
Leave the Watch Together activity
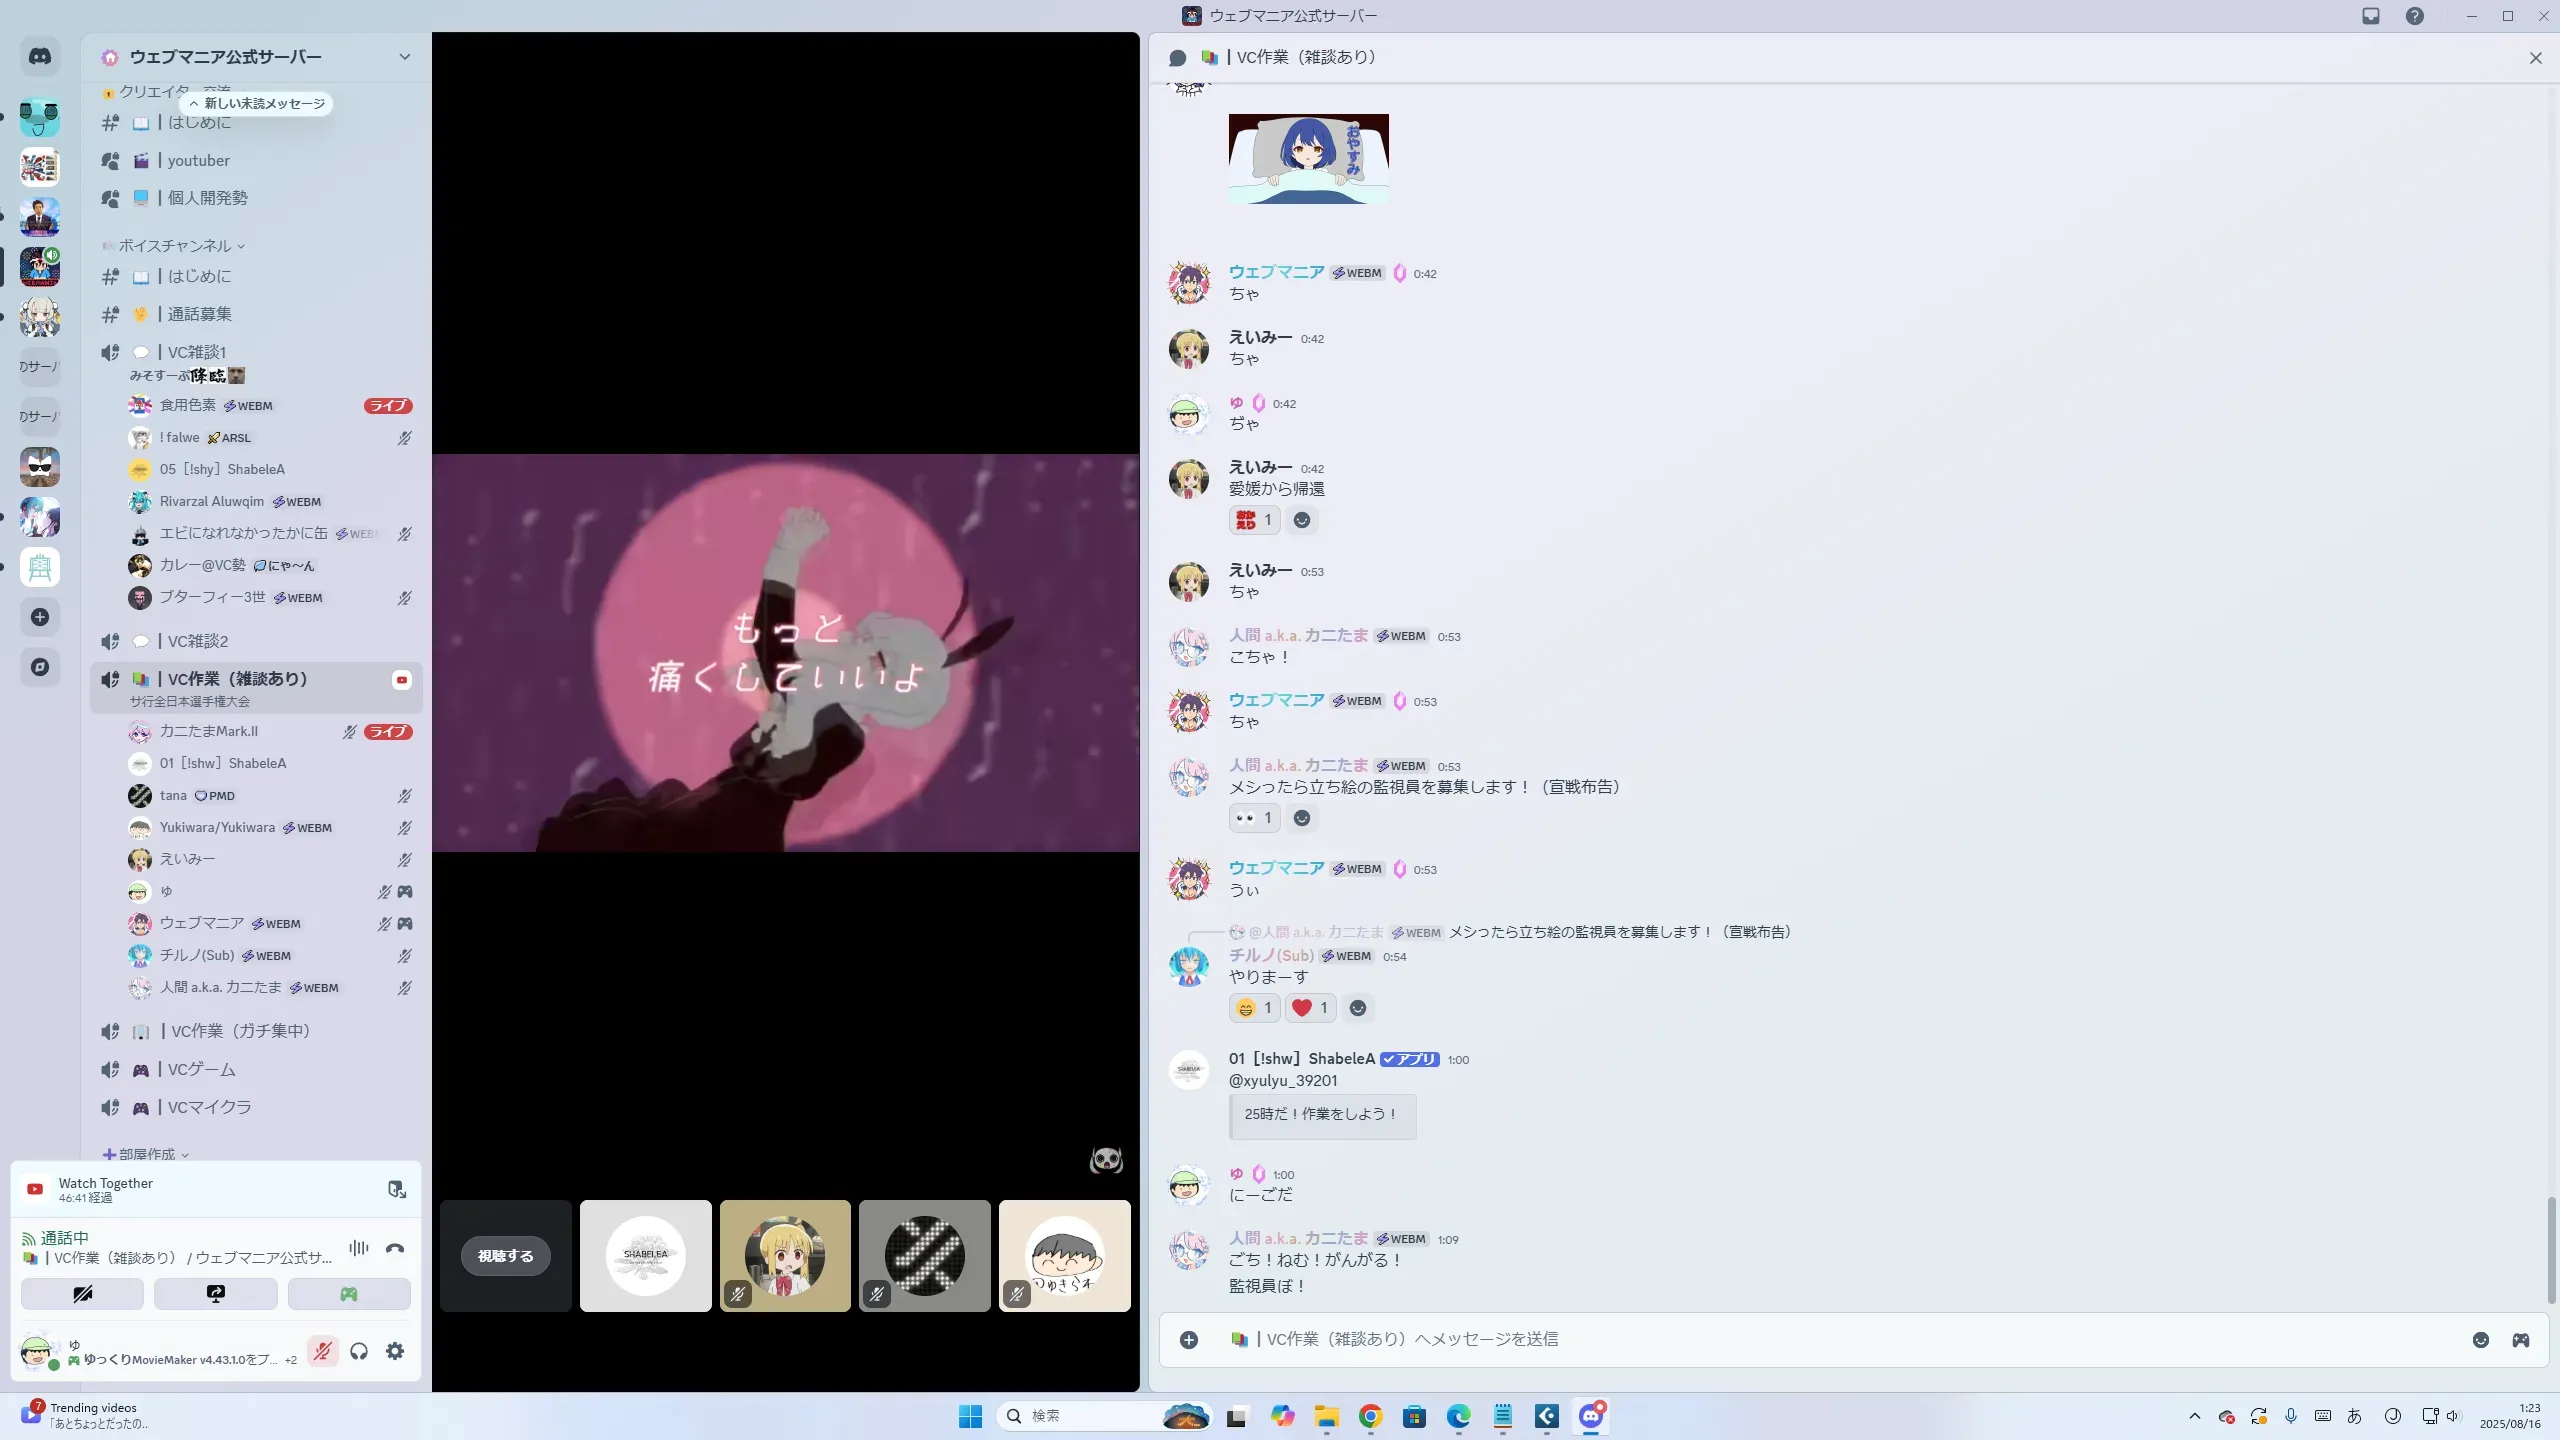point(397,1189)
